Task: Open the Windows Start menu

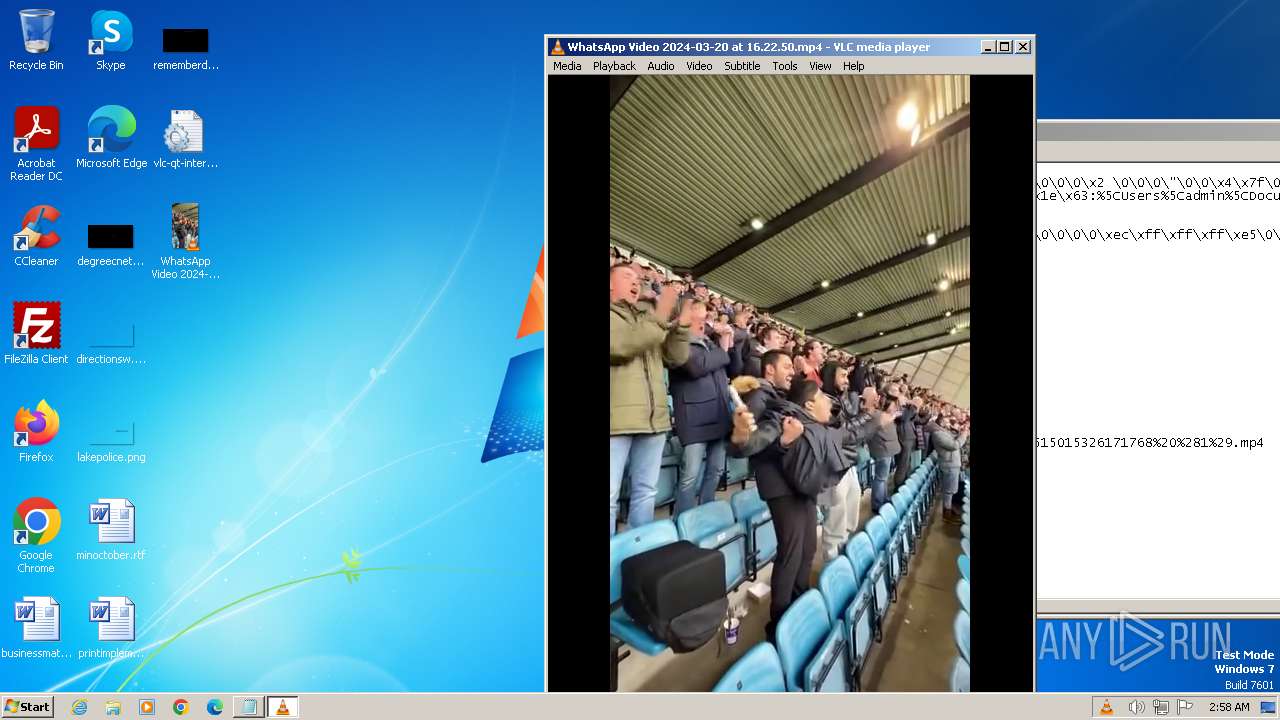Action: coord(27,707)
